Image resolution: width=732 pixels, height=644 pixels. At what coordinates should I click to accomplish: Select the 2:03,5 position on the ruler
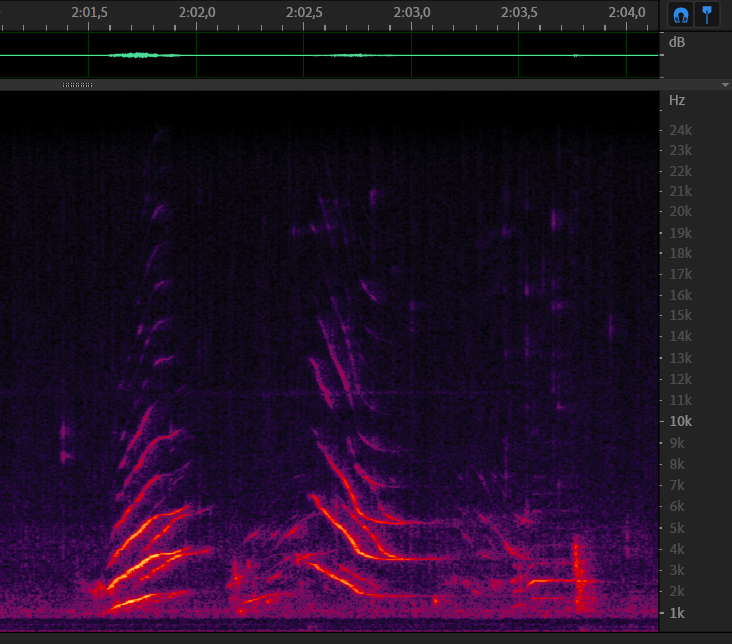518,12
